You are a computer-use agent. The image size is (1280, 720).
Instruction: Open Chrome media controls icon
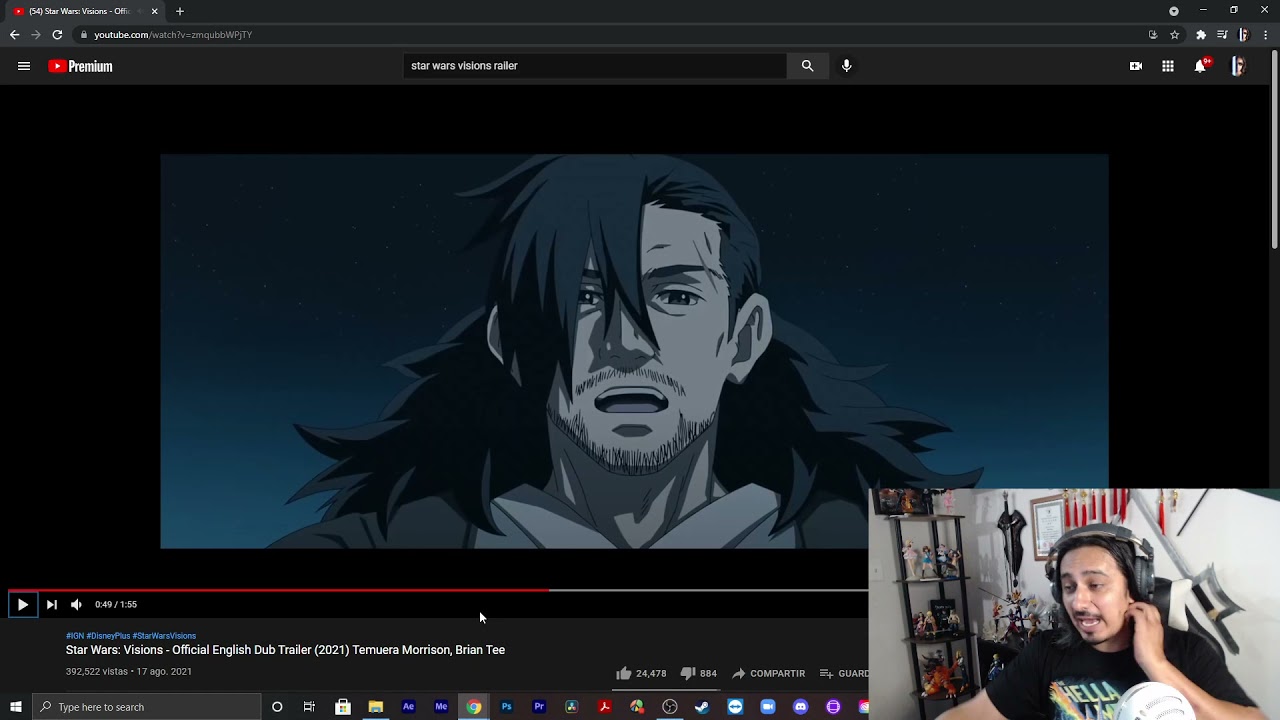[1222, 34]
